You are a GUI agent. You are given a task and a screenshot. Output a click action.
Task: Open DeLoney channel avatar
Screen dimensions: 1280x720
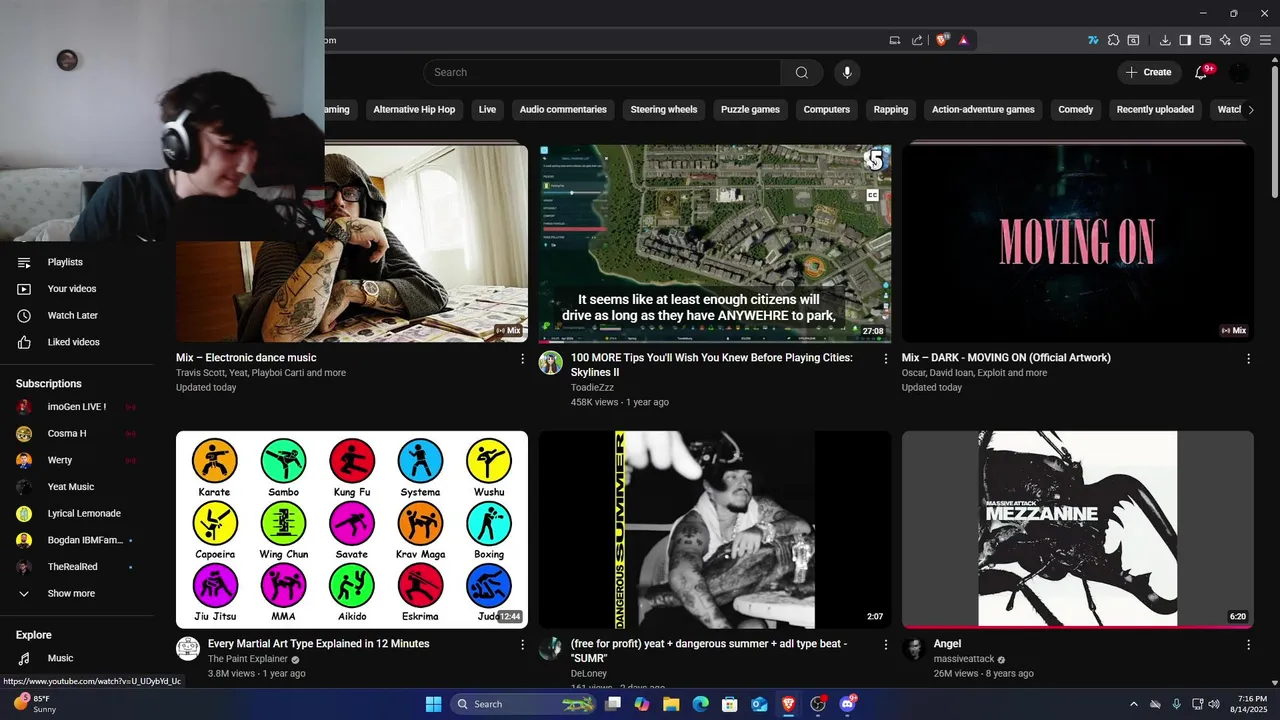pos(551,648)
